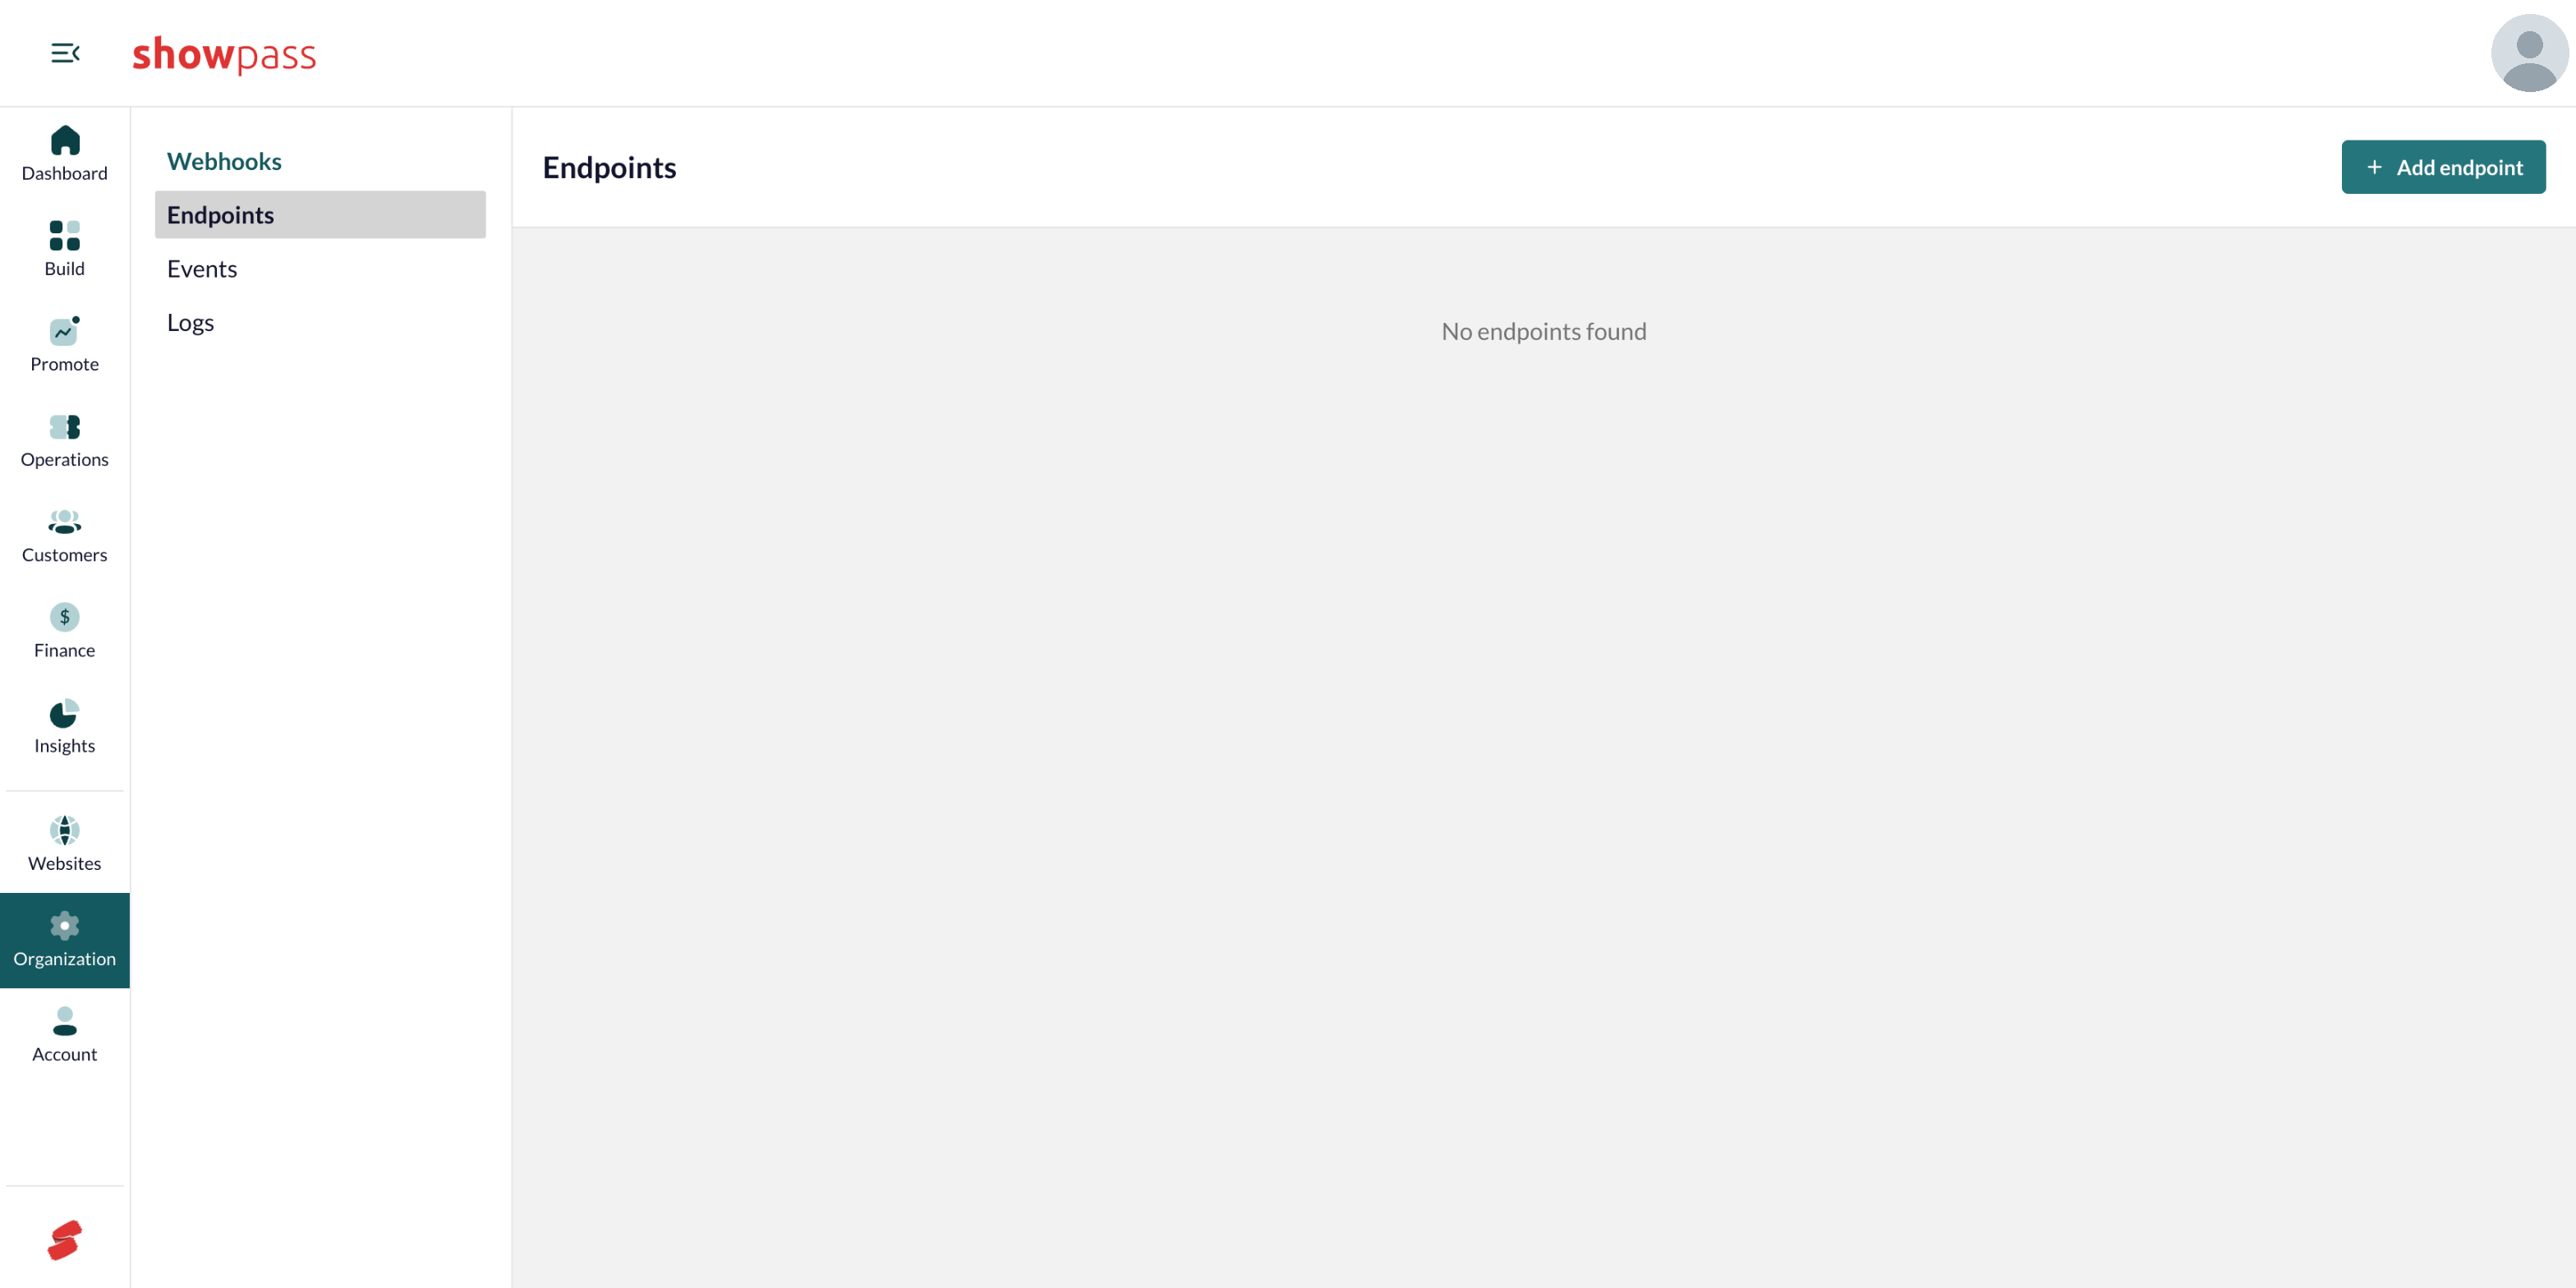Viewport: 2576px width, 1288px height.
Task: Click the Endpoints page title
Action: (609, 167)
